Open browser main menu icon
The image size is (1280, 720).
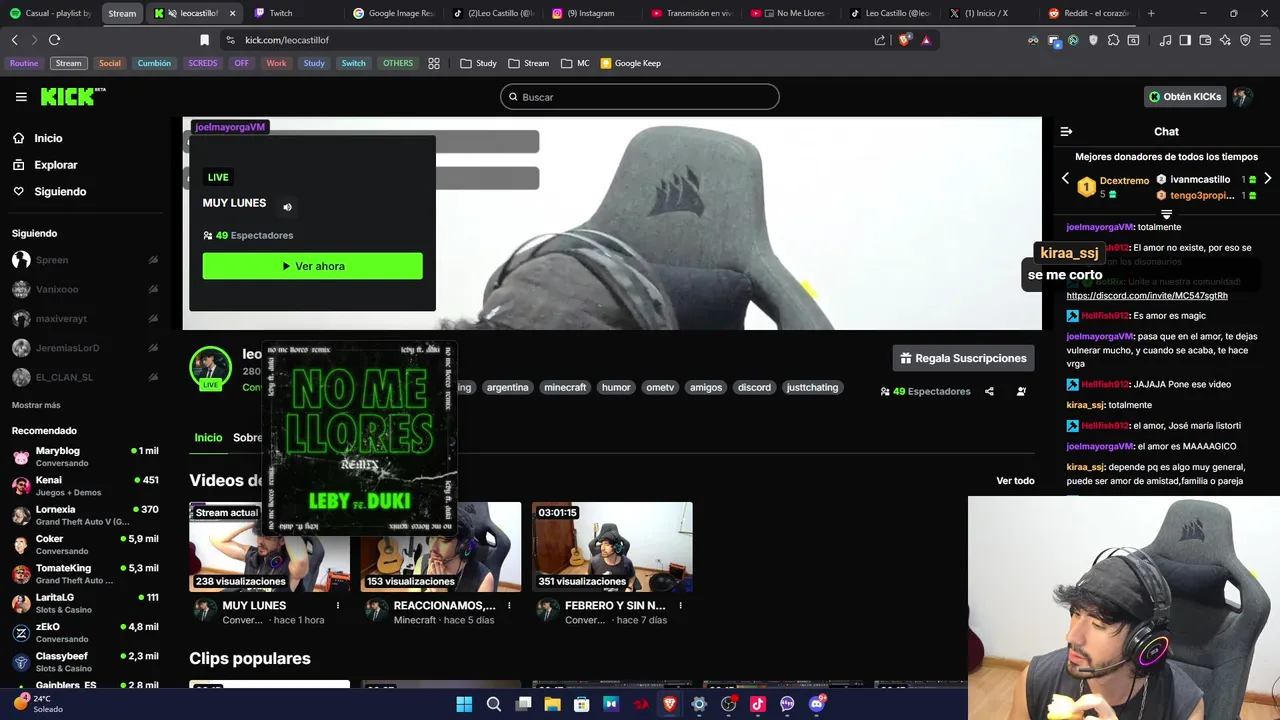(1265, 40)
